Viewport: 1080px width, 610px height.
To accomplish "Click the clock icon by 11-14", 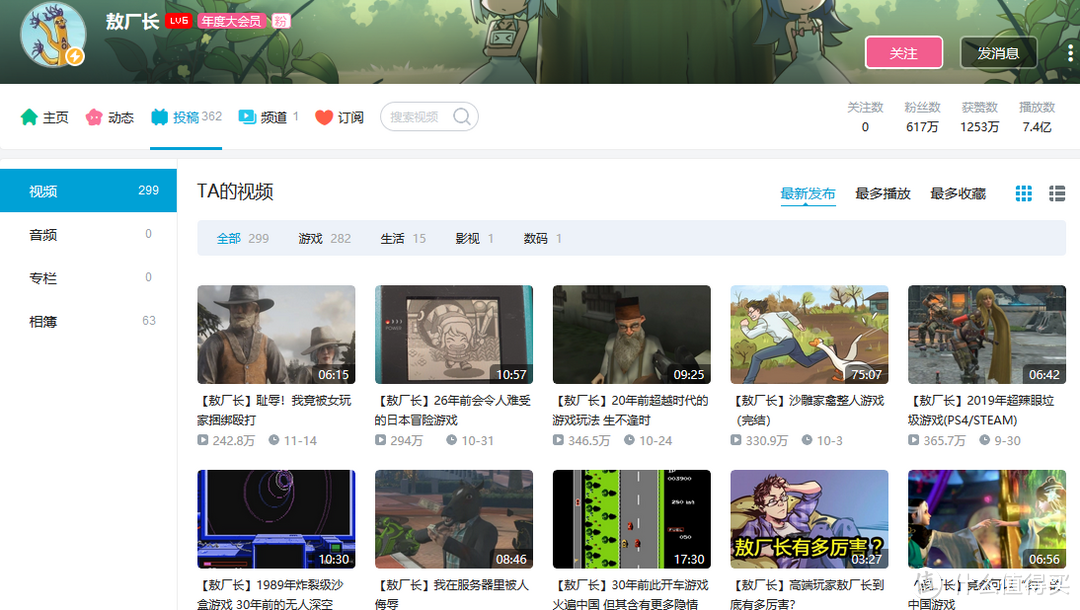I will [274, 440].
